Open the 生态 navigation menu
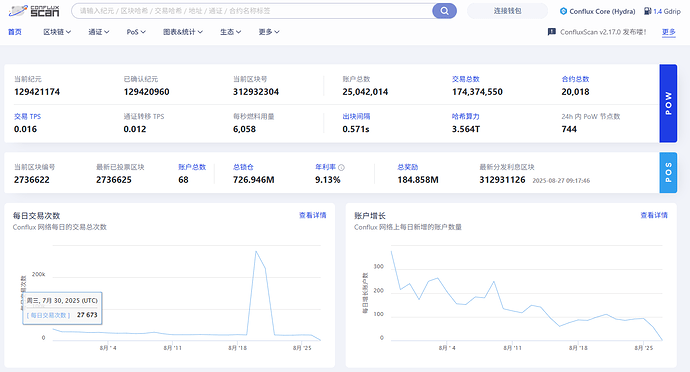 (231, 32)
